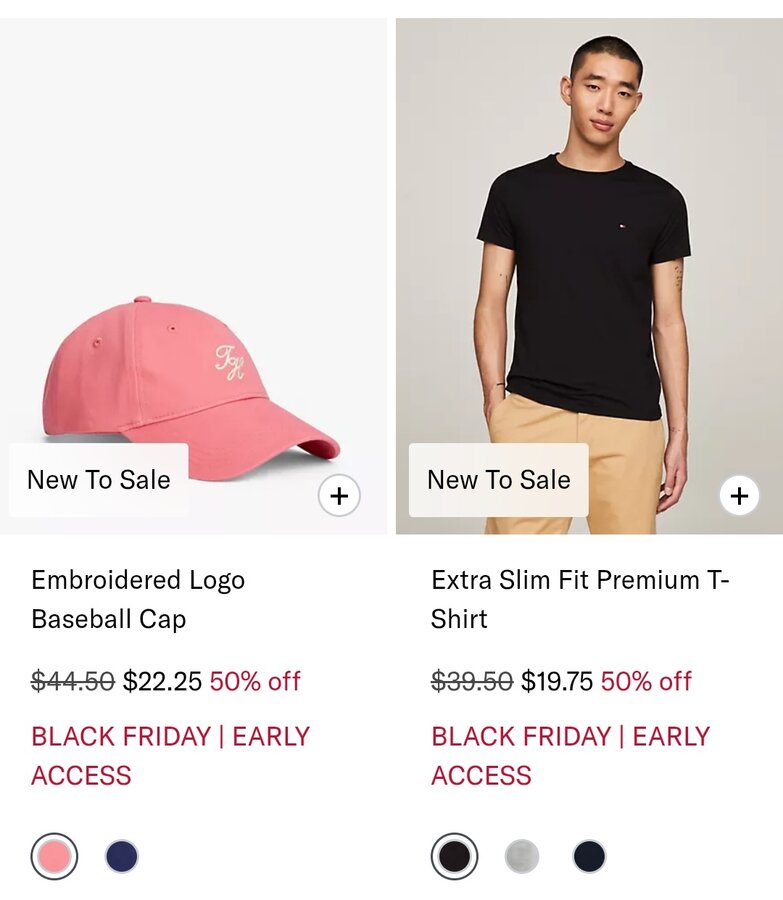
Task: Click the $19.75 sale price
Action: [x=557, y=681]
